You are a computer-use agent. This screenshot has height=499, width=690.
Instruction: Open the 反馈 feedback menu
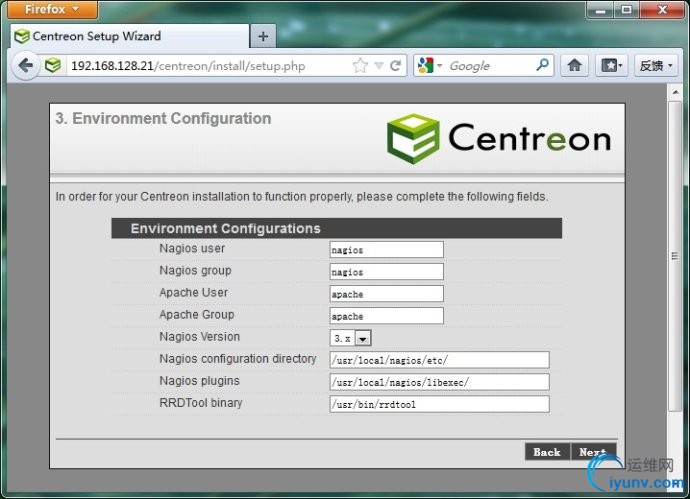(x=656, y=66)
